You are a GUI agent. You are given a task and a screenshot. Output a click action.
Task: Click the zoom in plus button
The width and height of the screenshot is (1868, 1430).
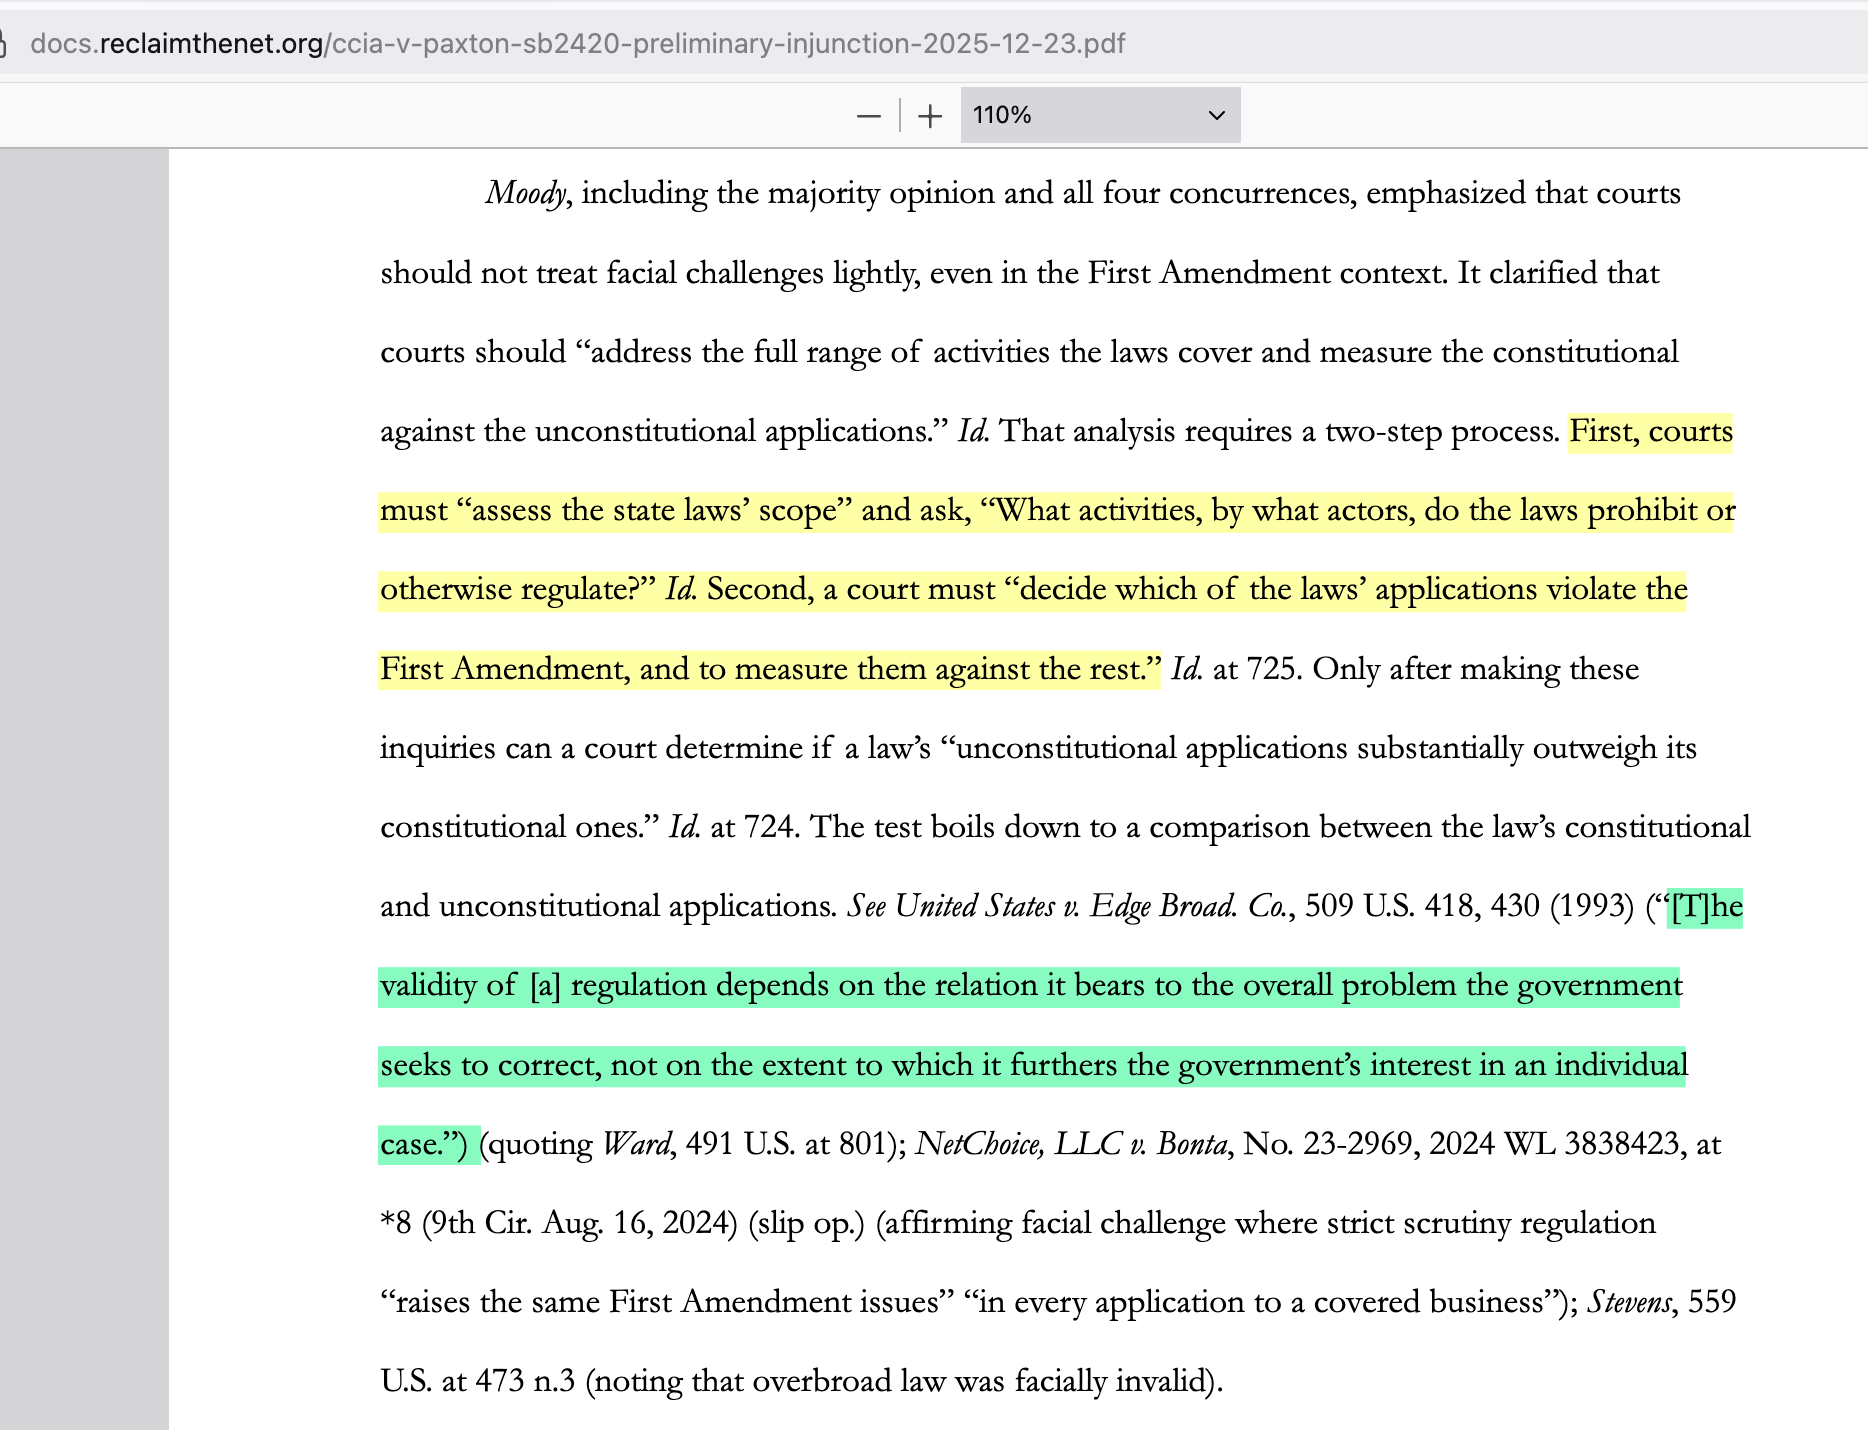(930, 116)
